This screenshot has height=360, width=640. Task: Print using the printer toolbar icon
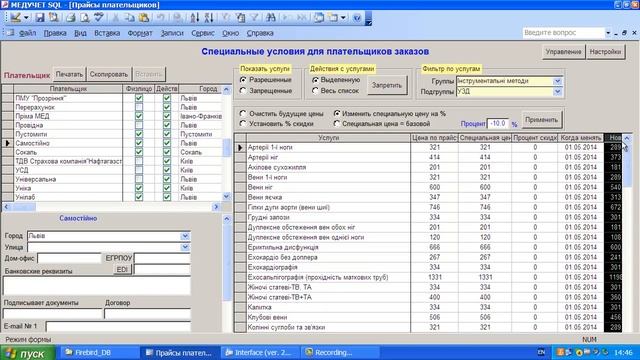(71, 18)
